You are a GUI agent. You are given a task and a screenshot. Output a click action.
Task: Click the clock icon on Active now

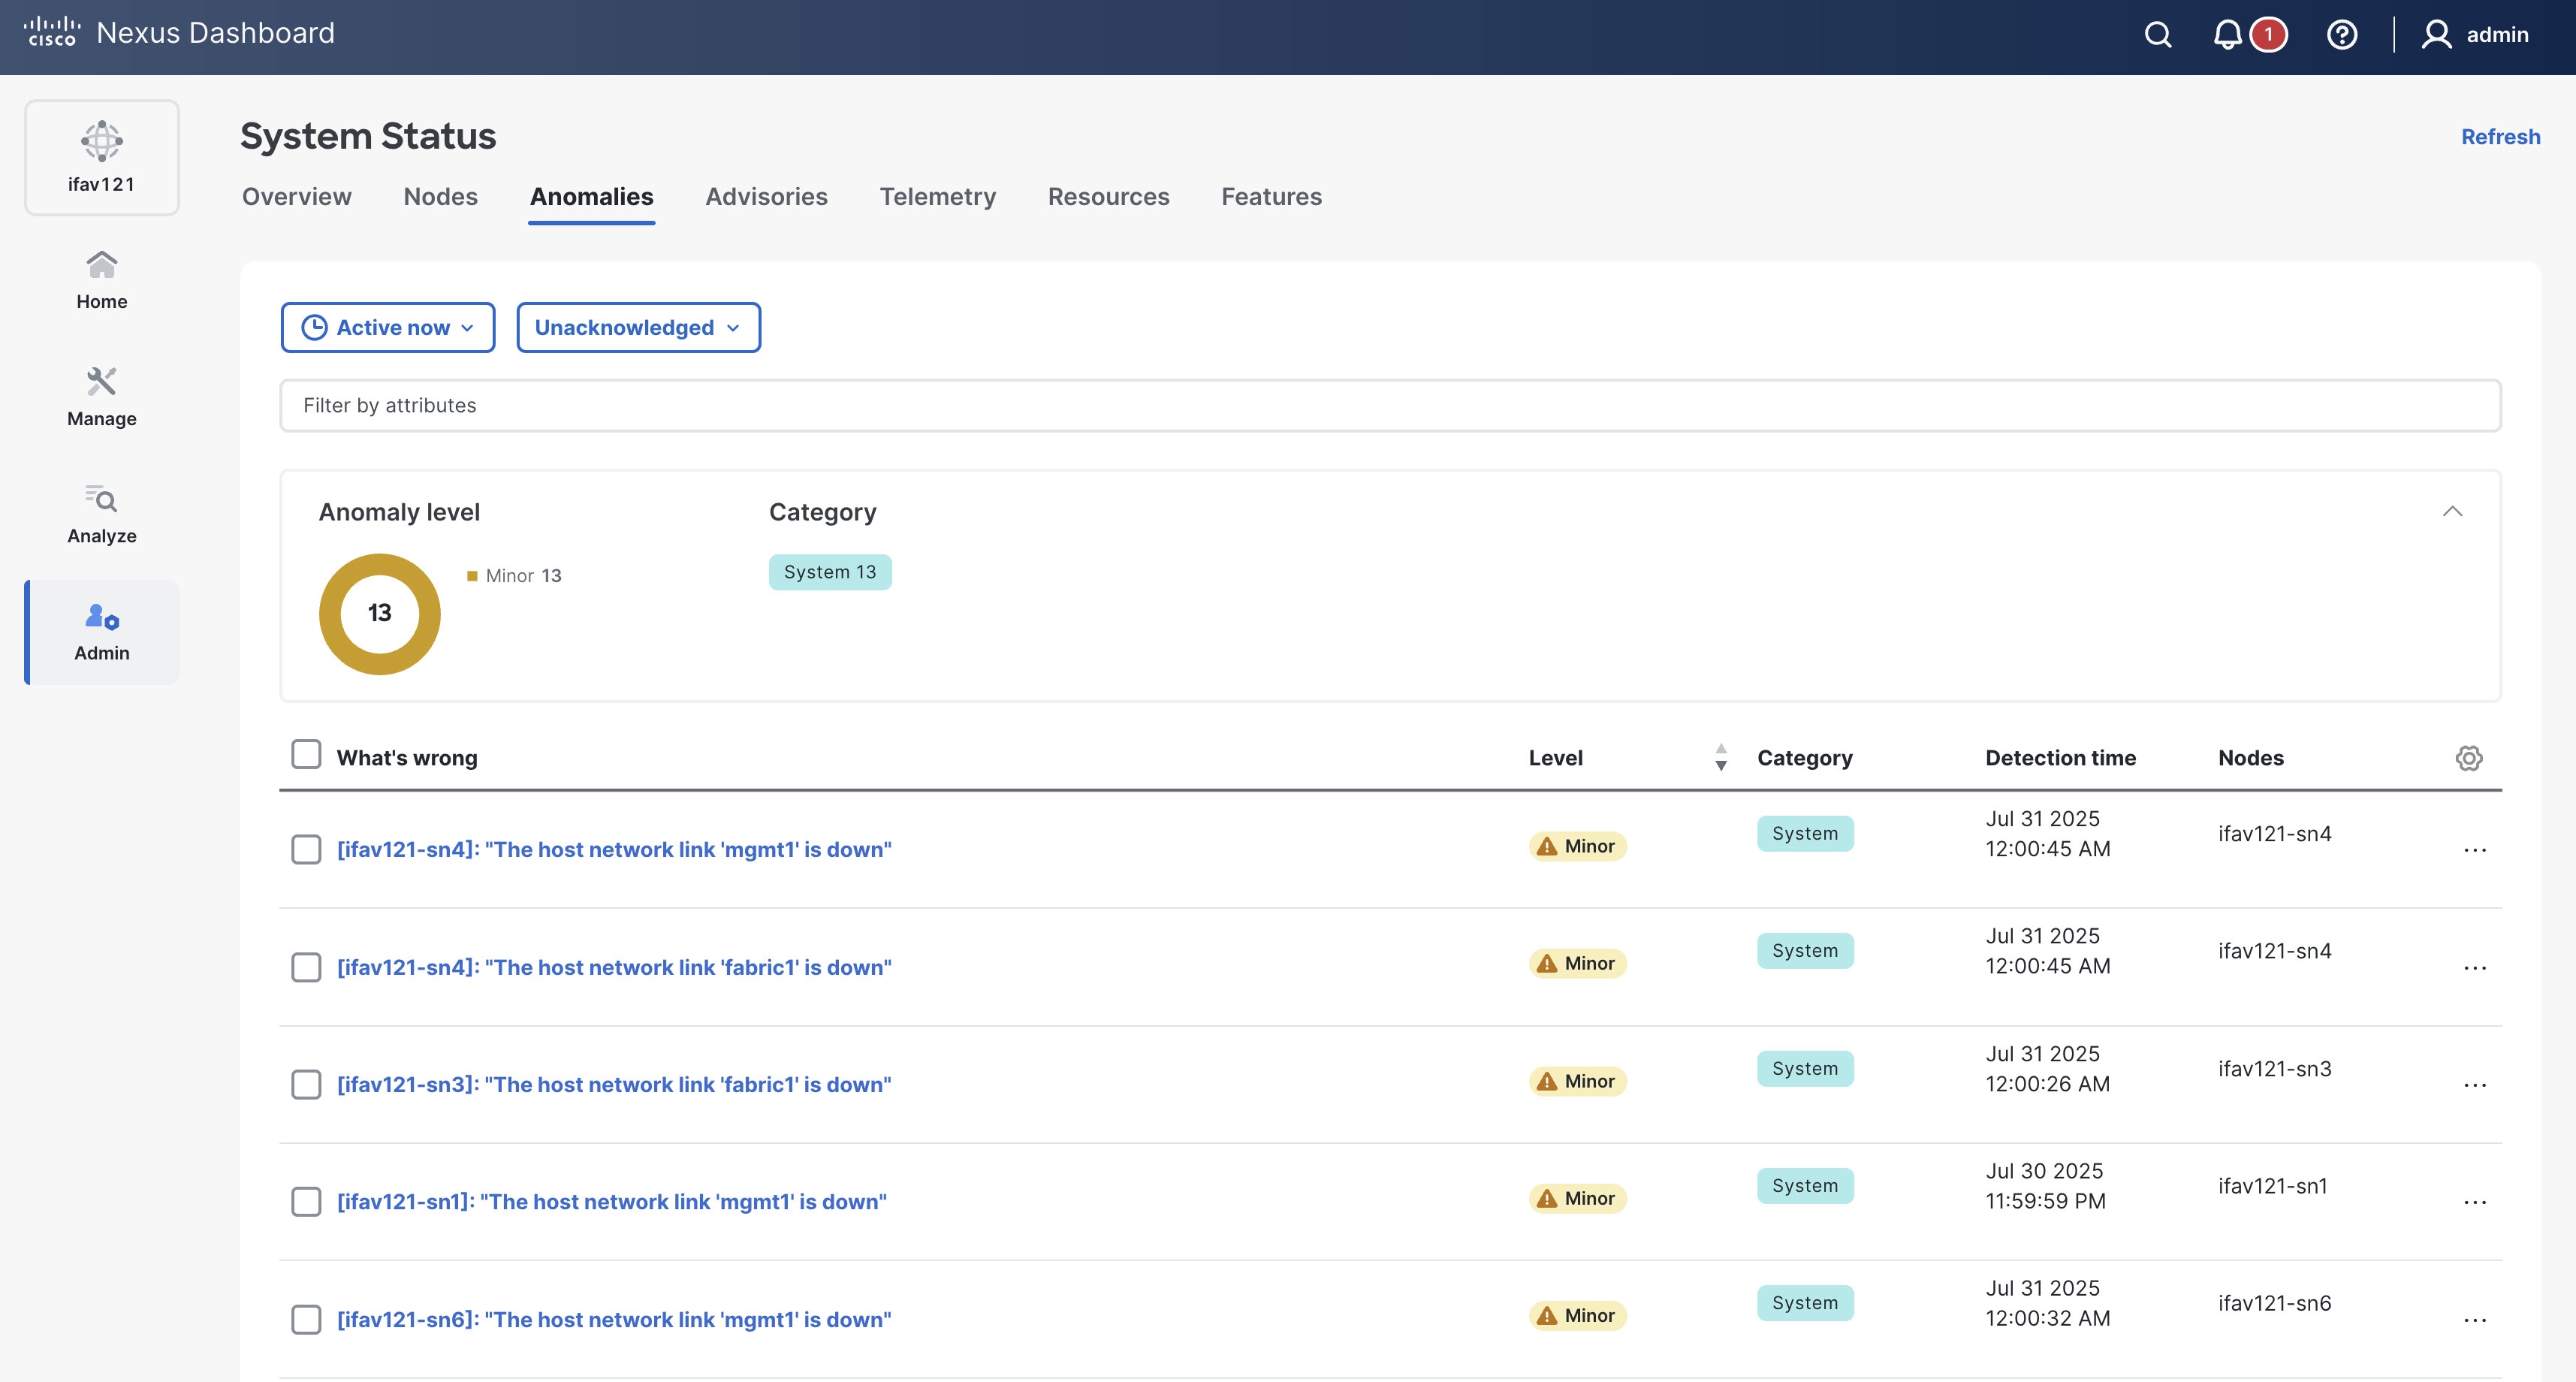314,328
